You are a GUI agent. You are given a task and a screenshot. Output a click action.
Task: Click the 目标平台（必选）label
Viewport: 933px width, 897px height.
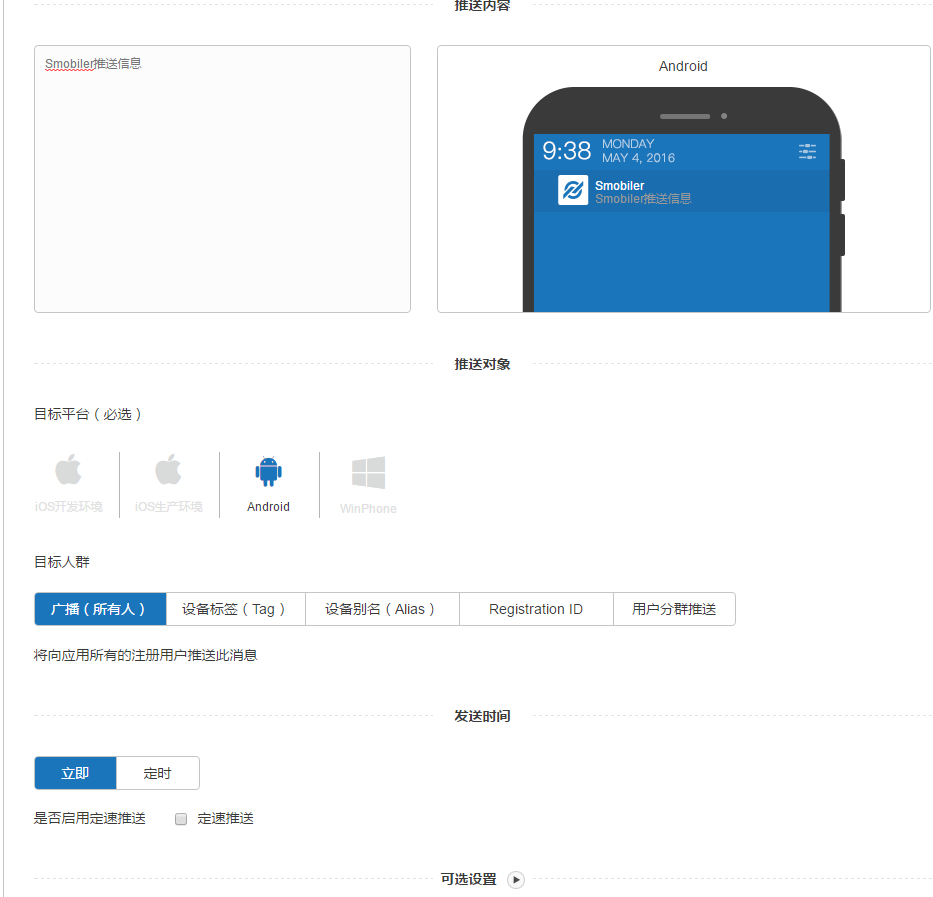pyautogui.click(x=88, y=414)
